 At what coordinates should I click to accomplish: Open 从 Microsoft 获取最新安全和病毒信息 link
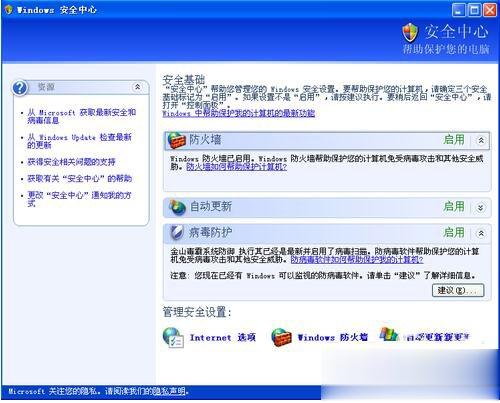82,116
